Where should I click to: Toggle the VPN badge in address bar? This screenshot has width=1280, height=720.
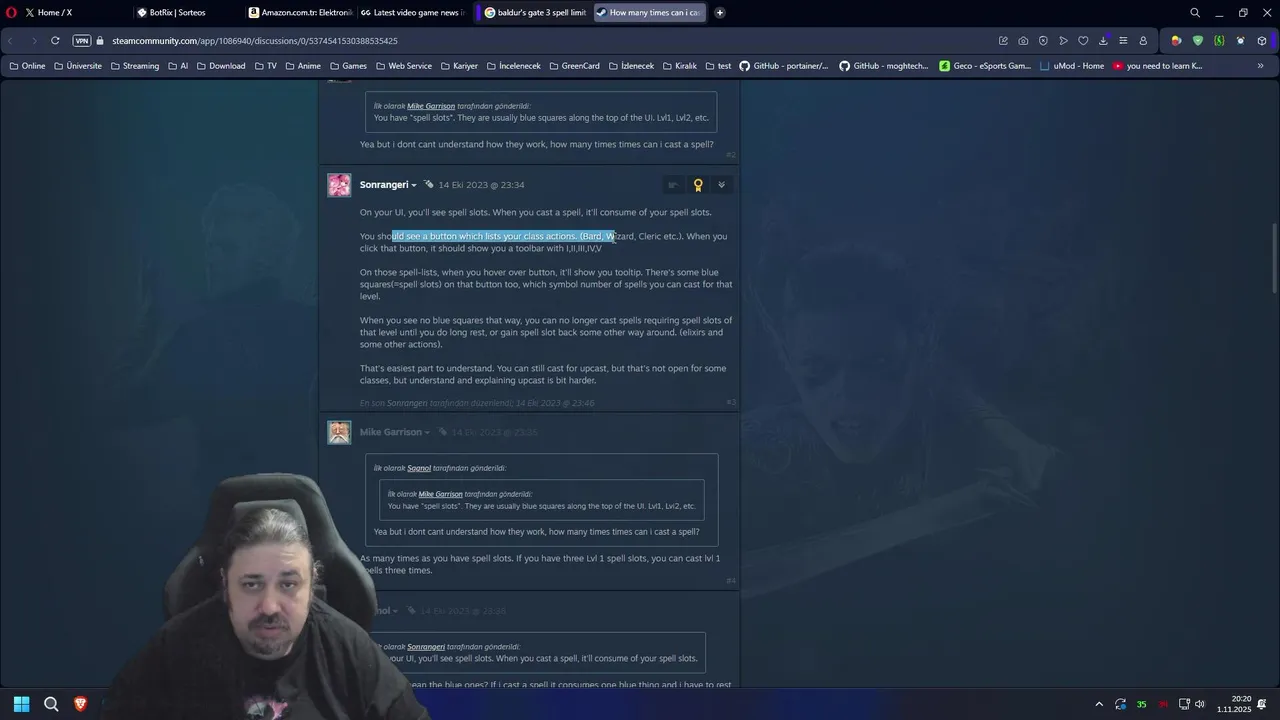coord(82,41)
